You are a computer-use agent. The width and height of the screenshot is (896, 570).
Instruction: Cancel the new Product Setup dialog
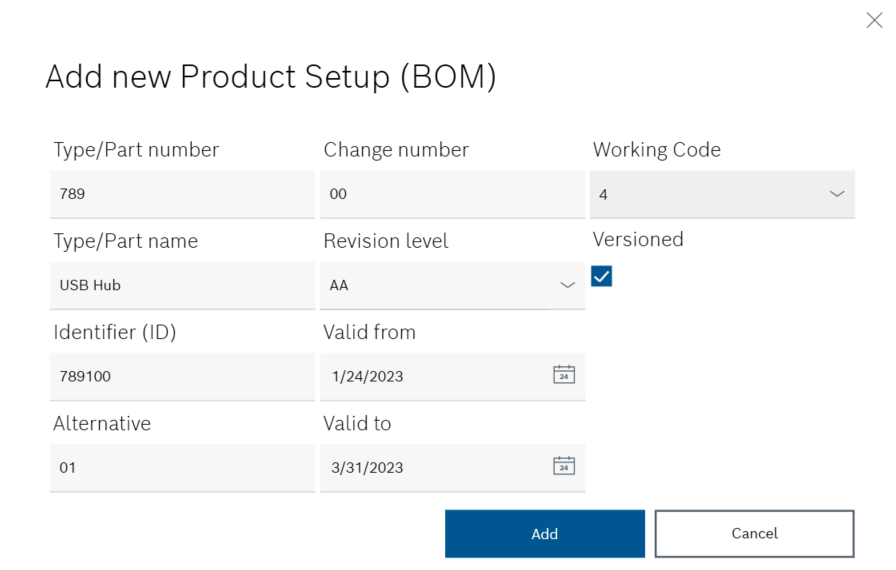[754, 533]
